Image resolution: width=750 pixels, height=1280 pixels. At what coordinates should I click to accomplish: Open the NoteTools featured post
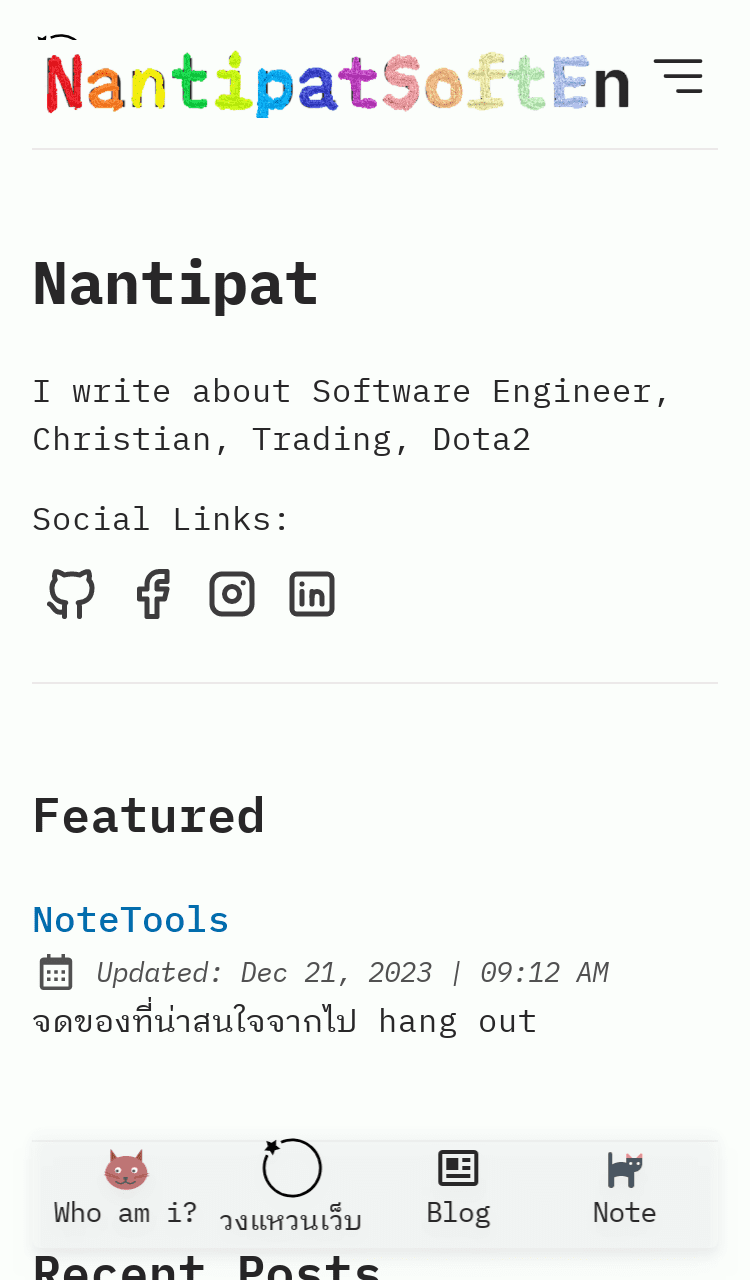point(131,919)
